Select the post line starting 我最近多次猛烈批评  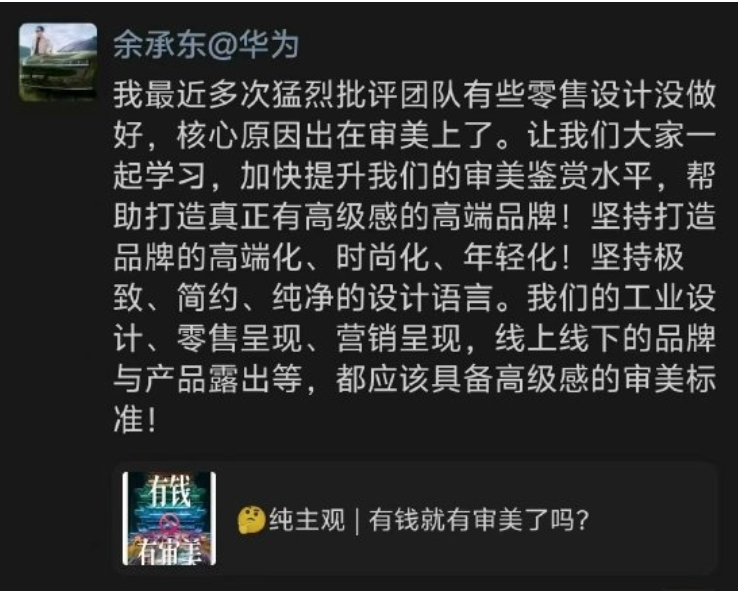tap(415, 95)
